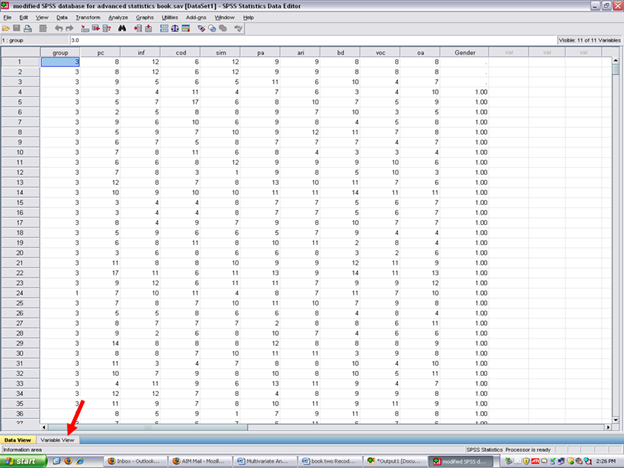
Task: Open the Graphs menu
Action: point(145,17)
